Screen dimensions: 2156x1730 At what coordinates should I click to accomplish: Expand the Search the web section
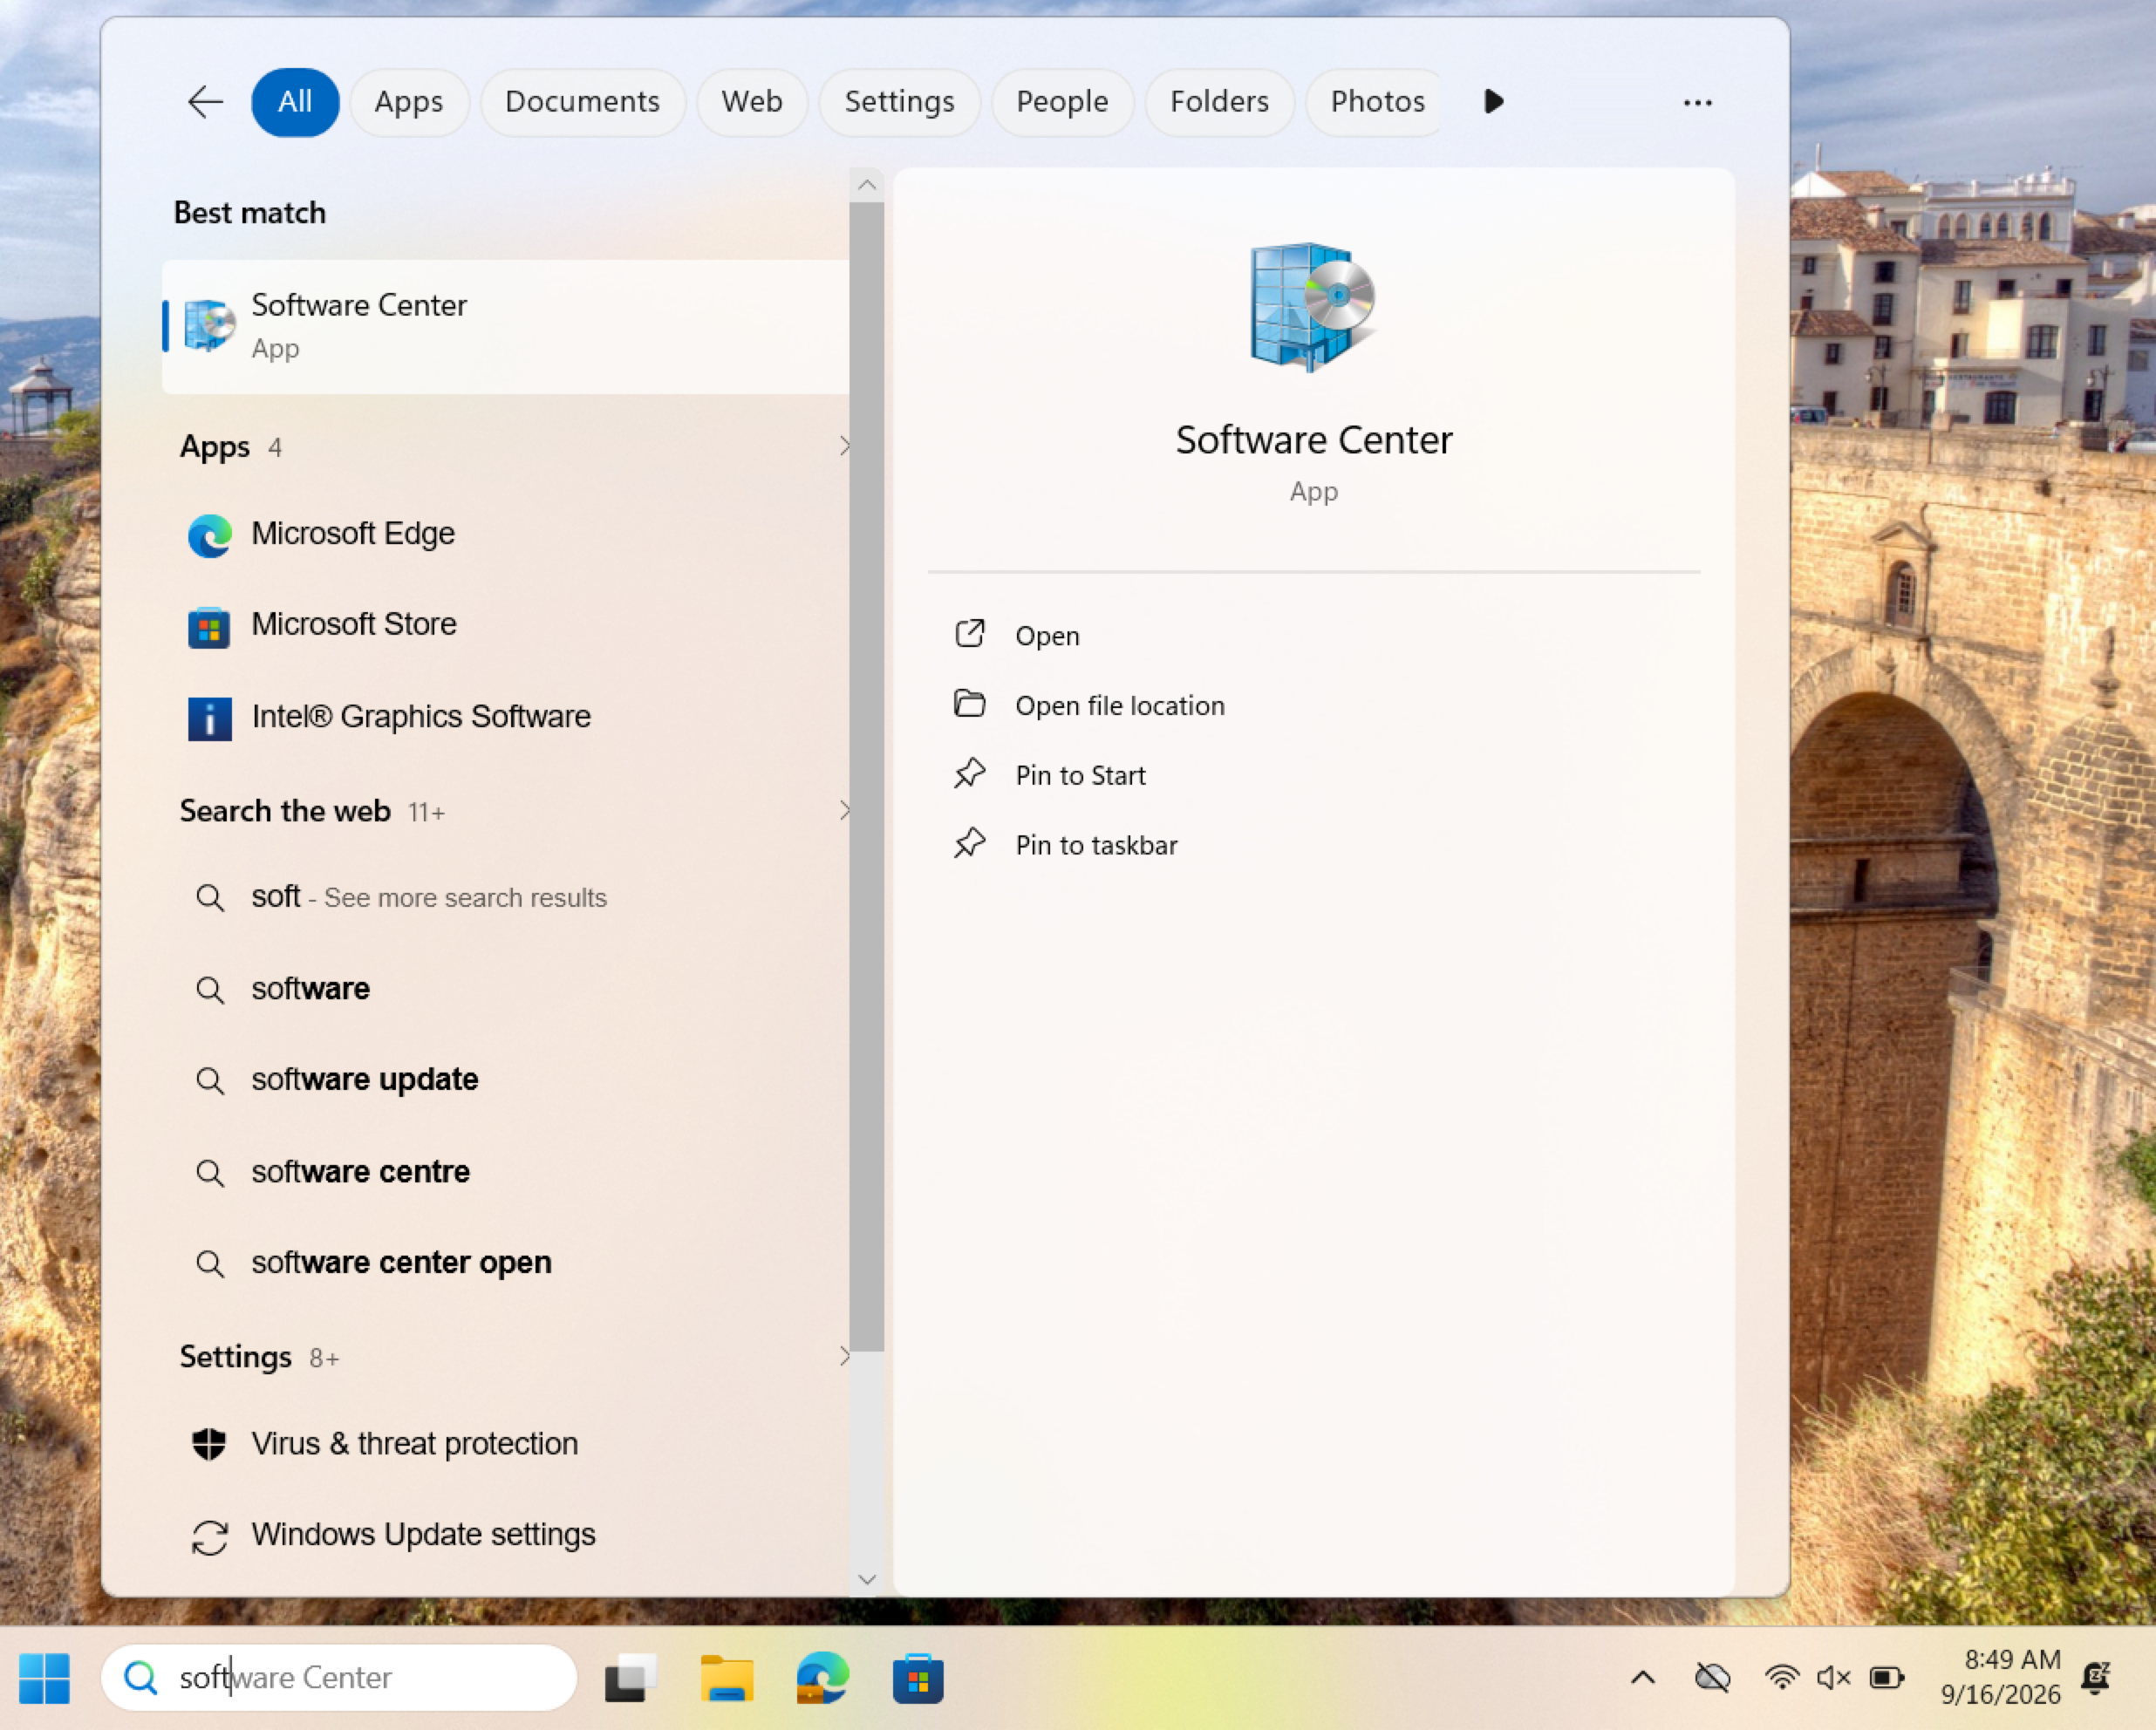(x=845, y=810)
